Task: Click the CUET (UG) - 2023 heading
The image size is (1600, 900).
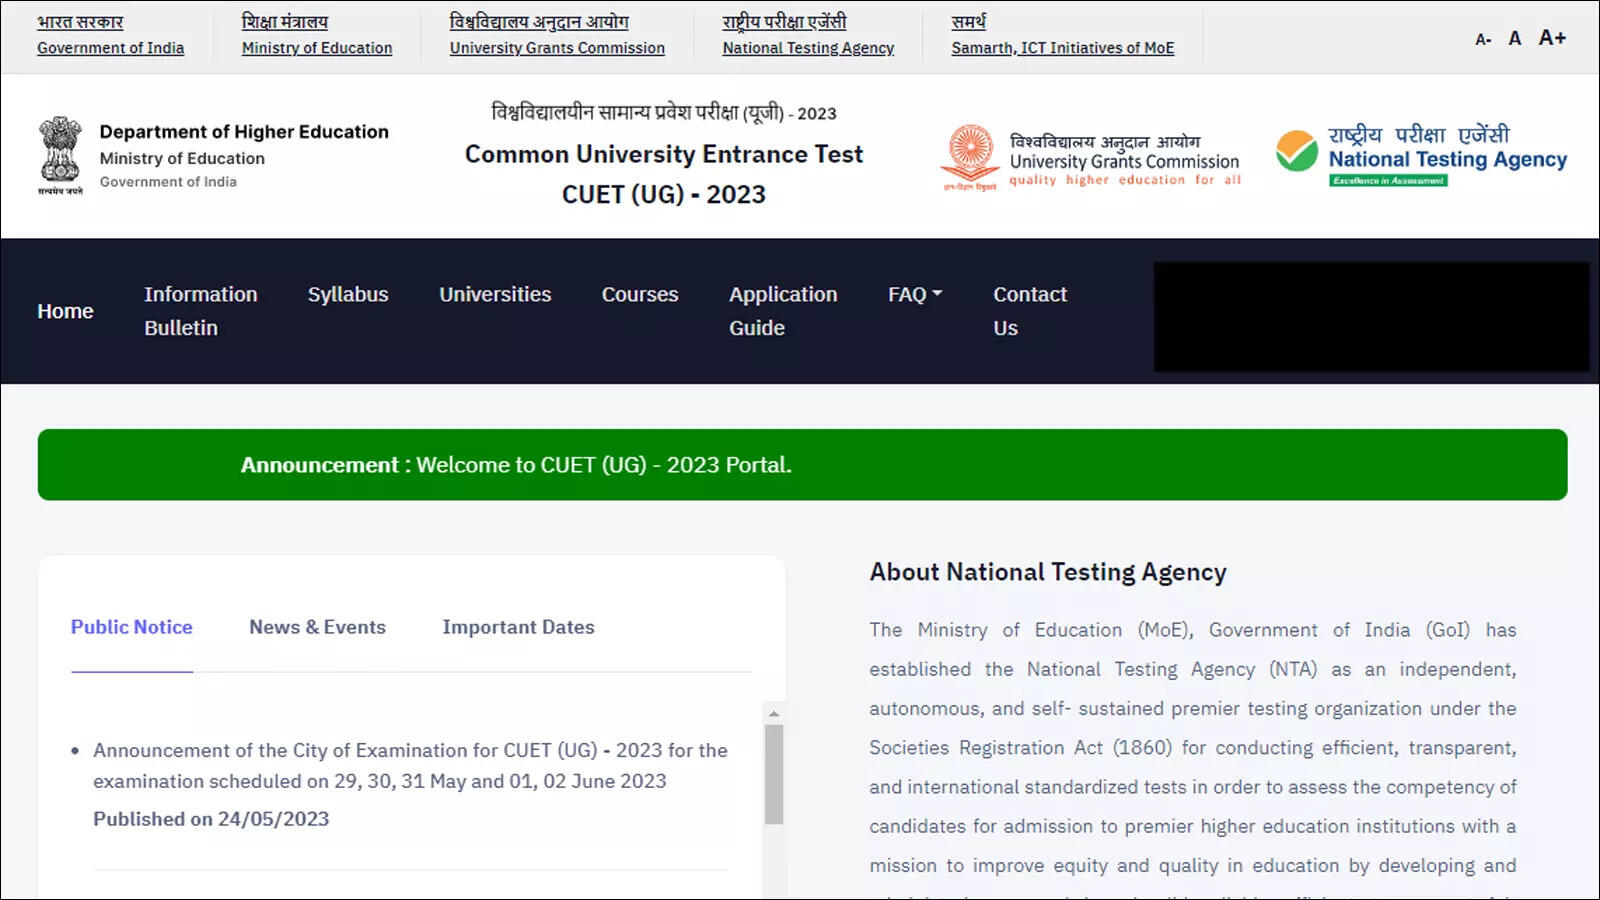Action: [x=664, y=194]
